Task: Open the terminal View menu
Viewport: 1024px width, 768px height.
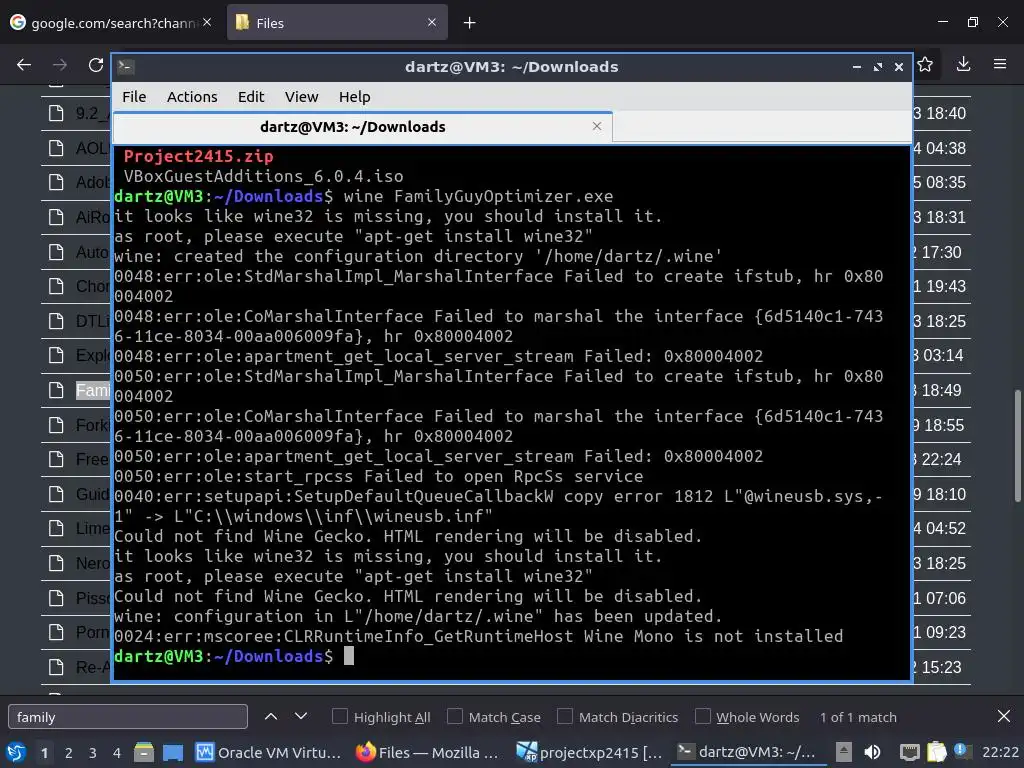Action: coord(301,97)
